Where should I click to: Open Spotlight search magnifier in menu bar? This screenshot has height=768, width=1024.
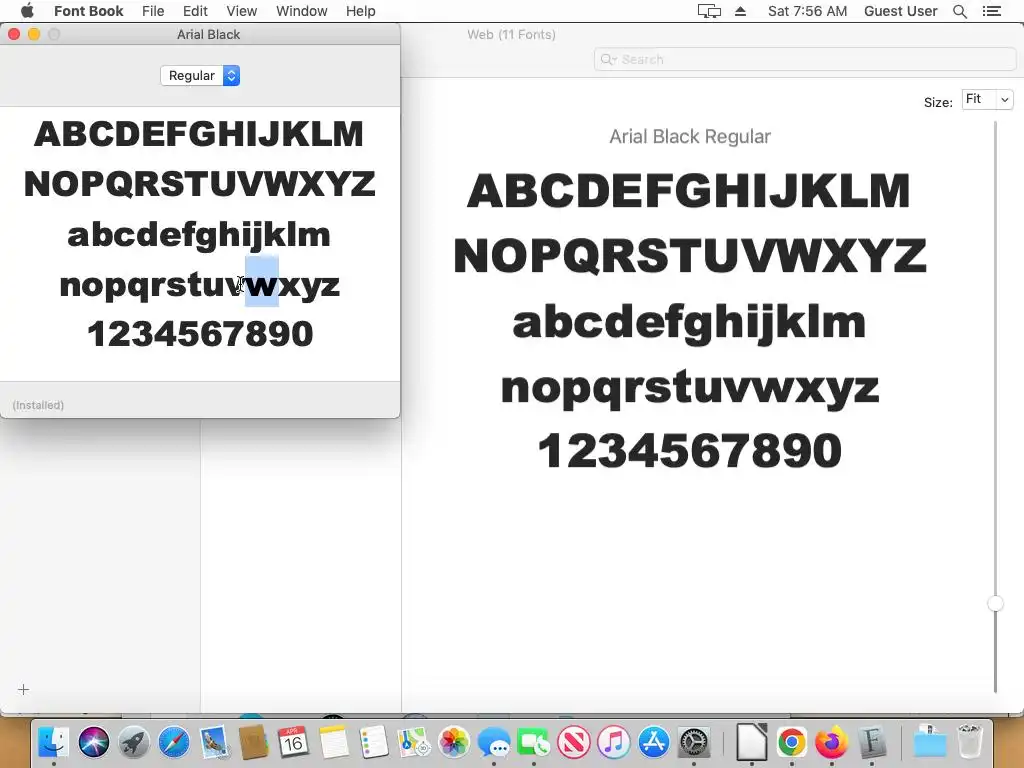pos(960,11)
